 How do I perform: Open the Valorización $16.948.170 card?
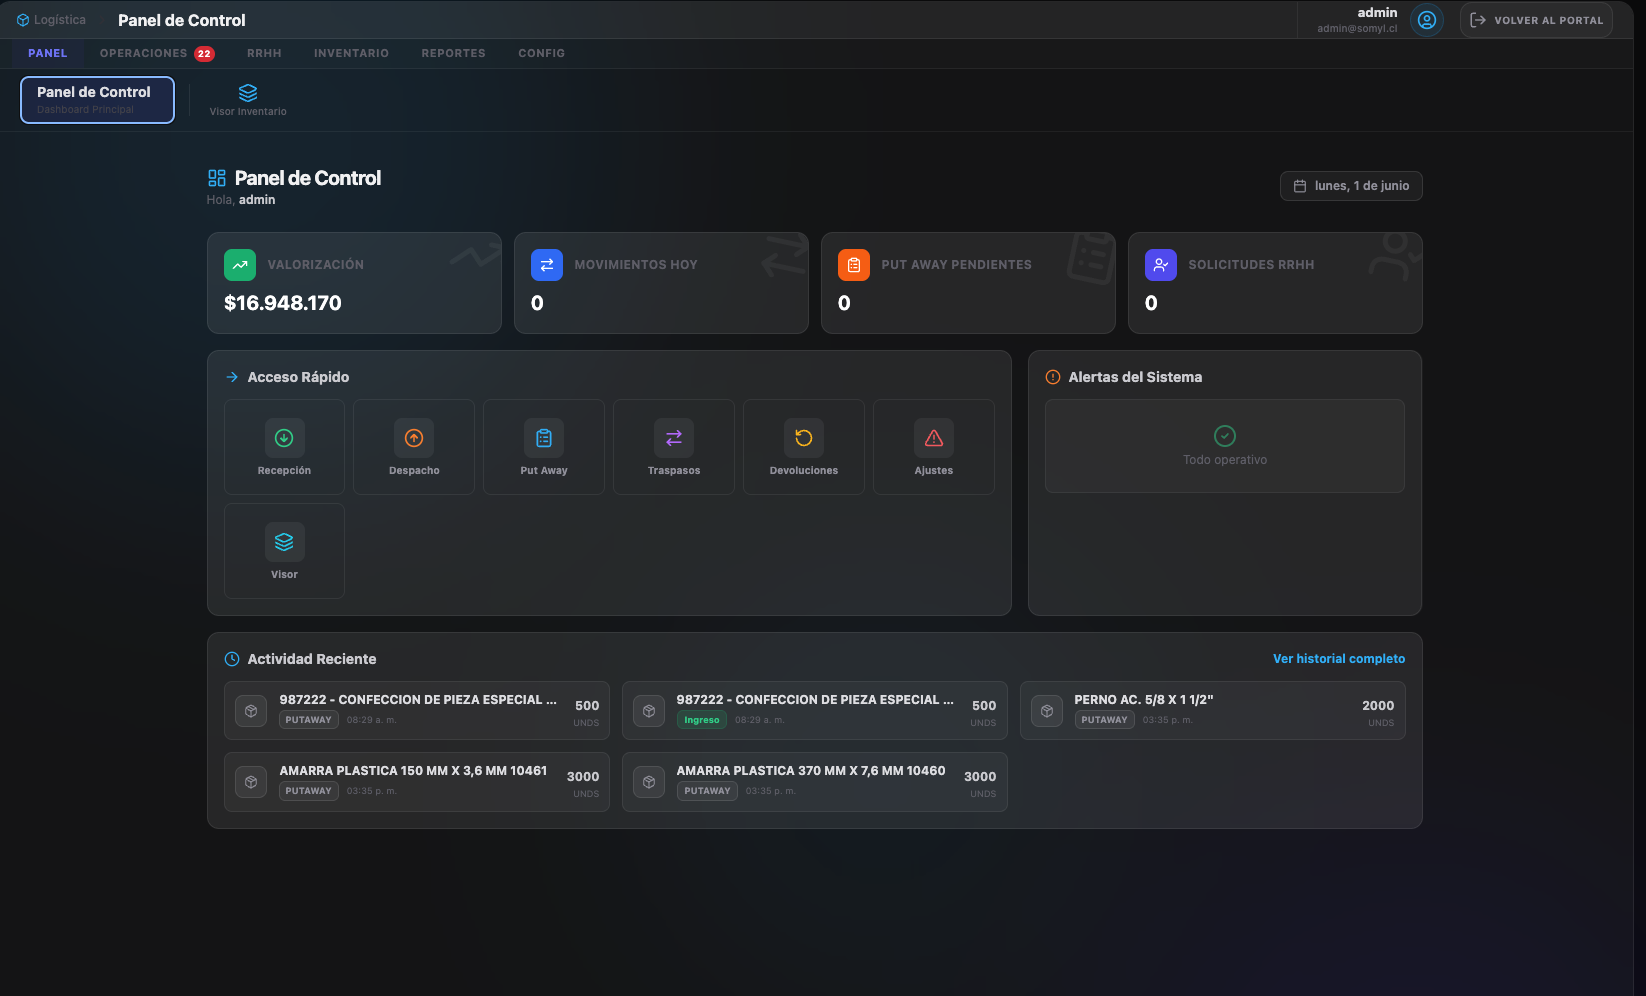354,283
